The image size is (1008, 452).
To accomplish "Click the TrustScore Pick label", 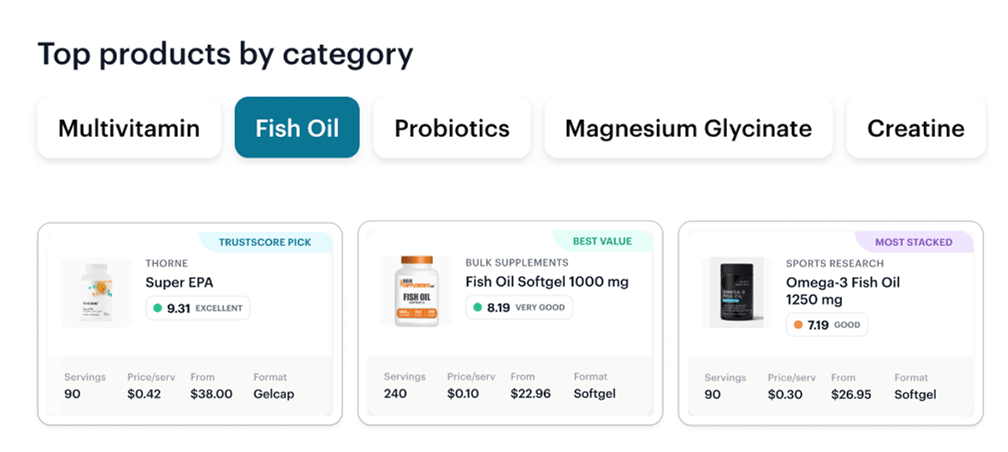I will [x=265, y=242].
